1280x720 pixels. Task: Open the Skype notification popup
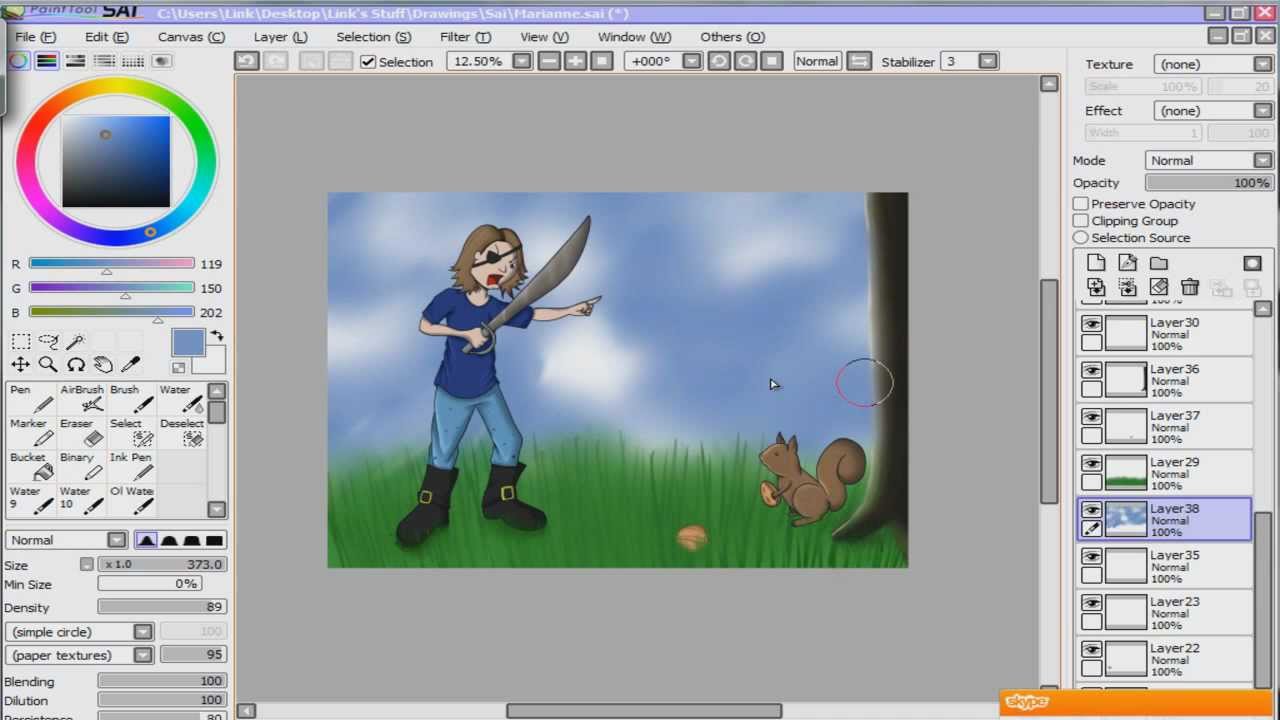pos(1139,703)
